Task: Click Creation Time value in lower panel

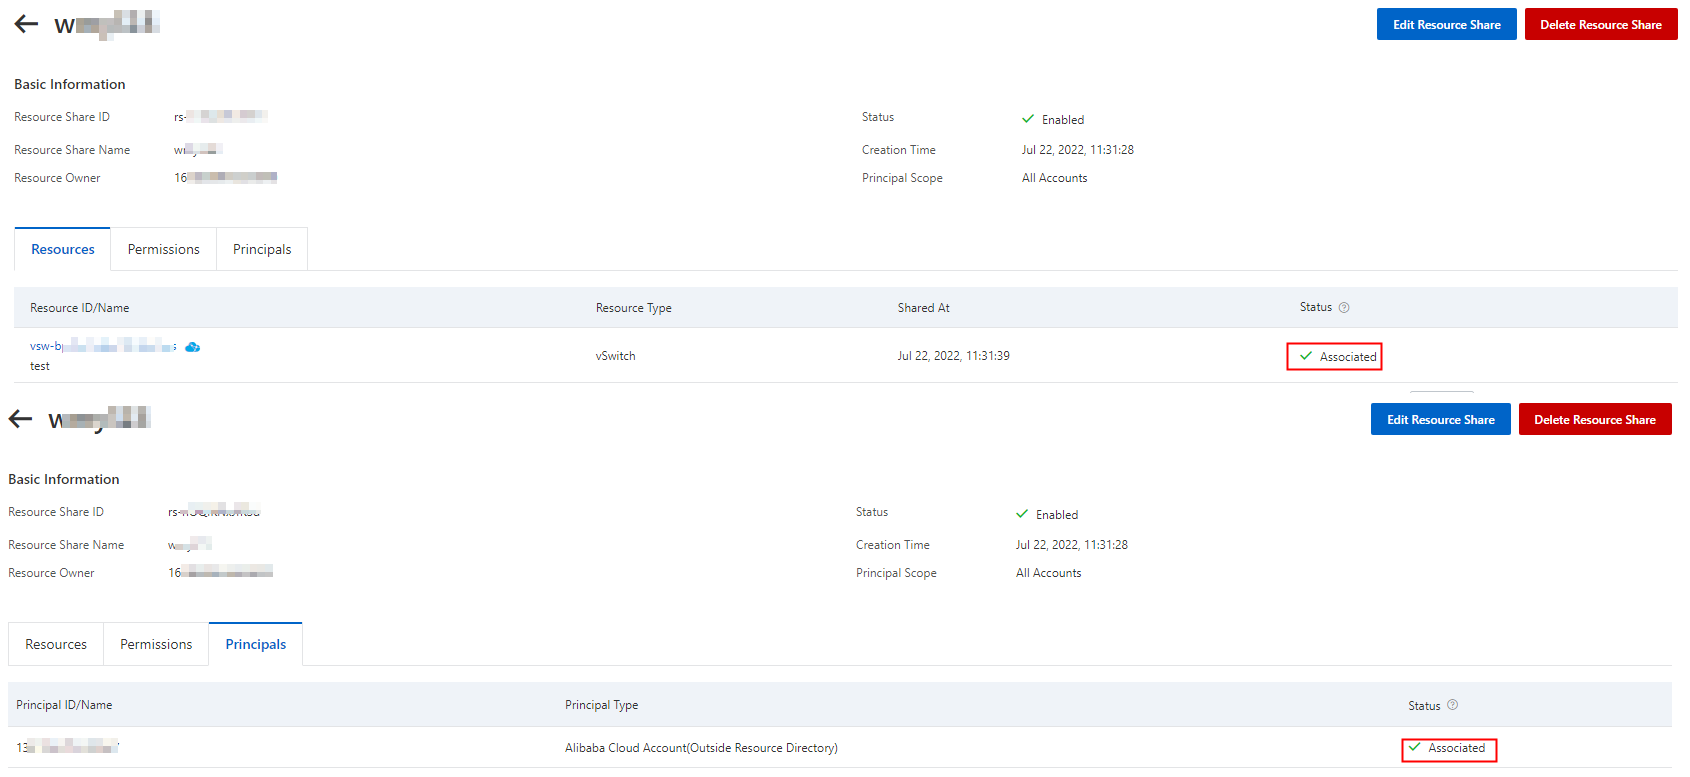Action: (x=1071, y=545)
